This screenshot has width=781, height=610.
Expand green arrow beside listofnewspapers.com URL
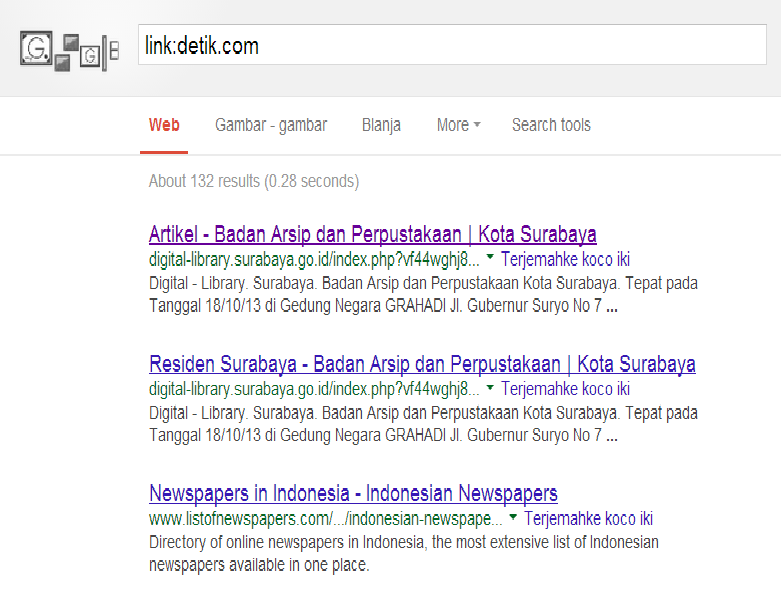click(x=513, y=516)
